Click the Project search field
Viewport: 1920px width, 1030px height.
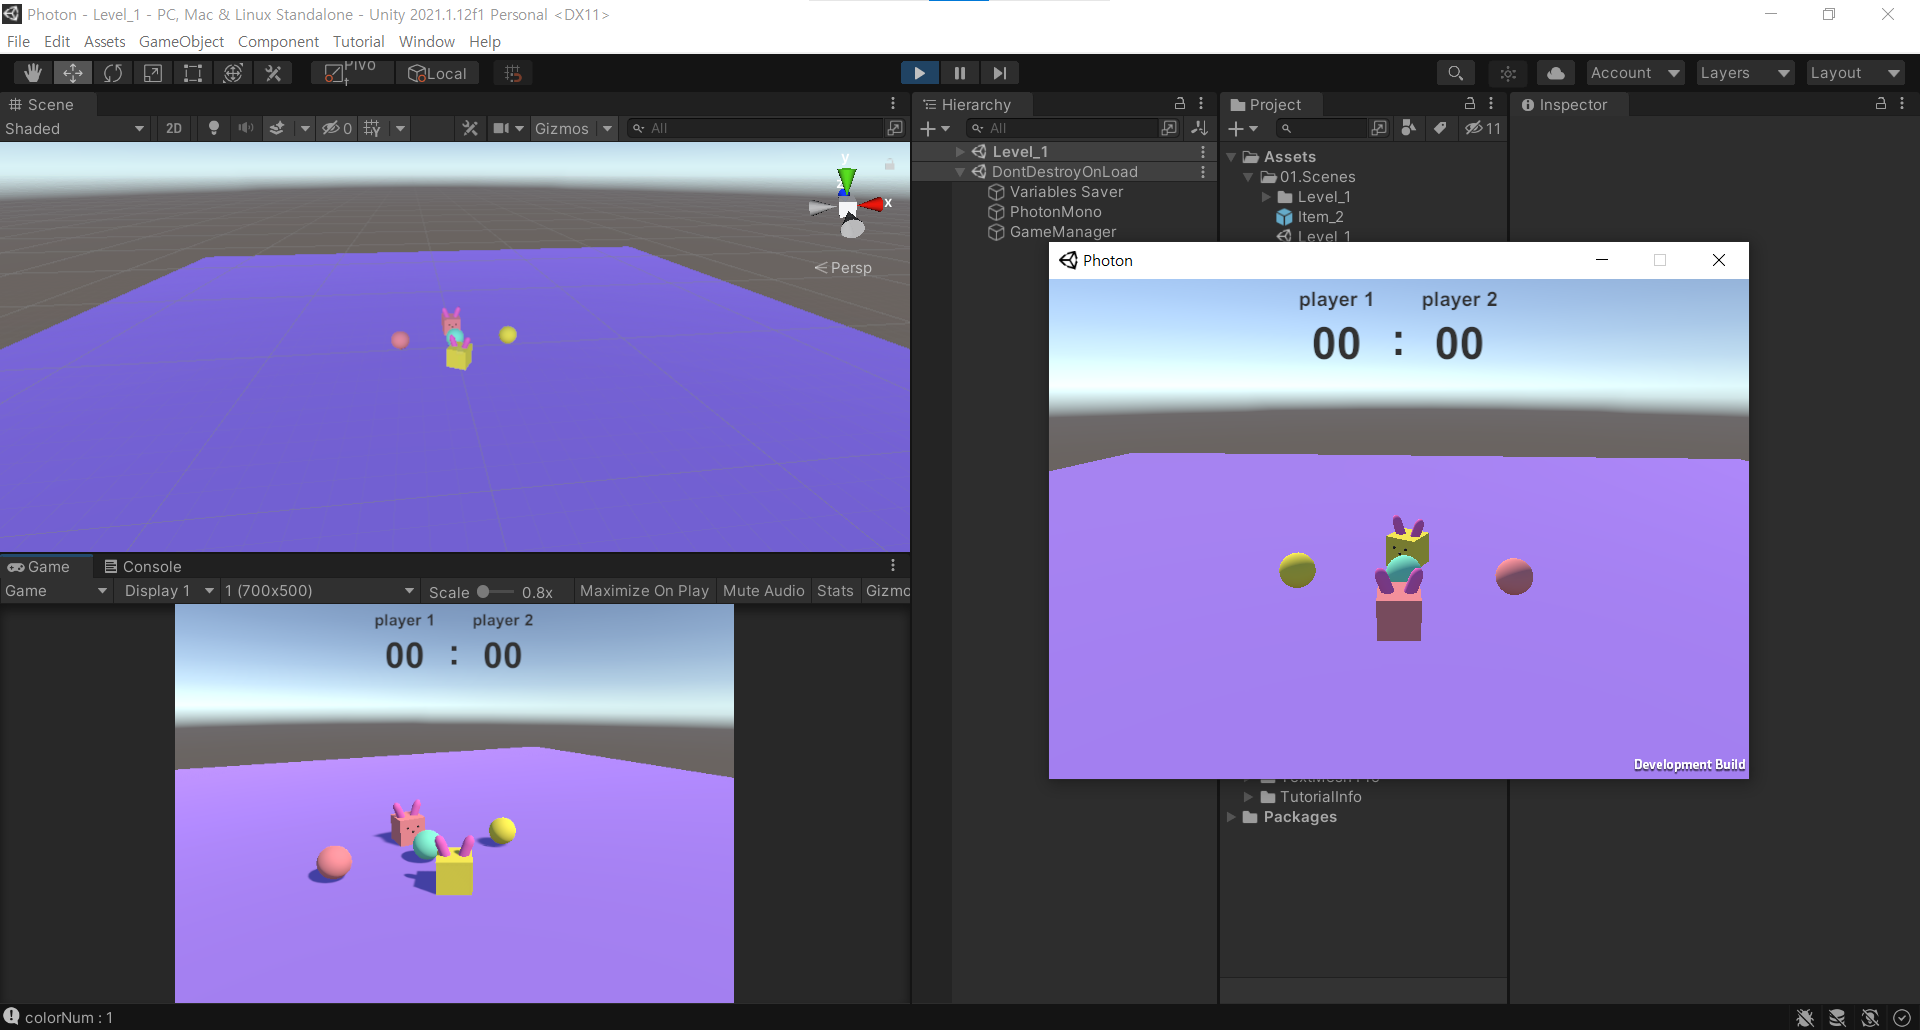(x=1322, y=128)
